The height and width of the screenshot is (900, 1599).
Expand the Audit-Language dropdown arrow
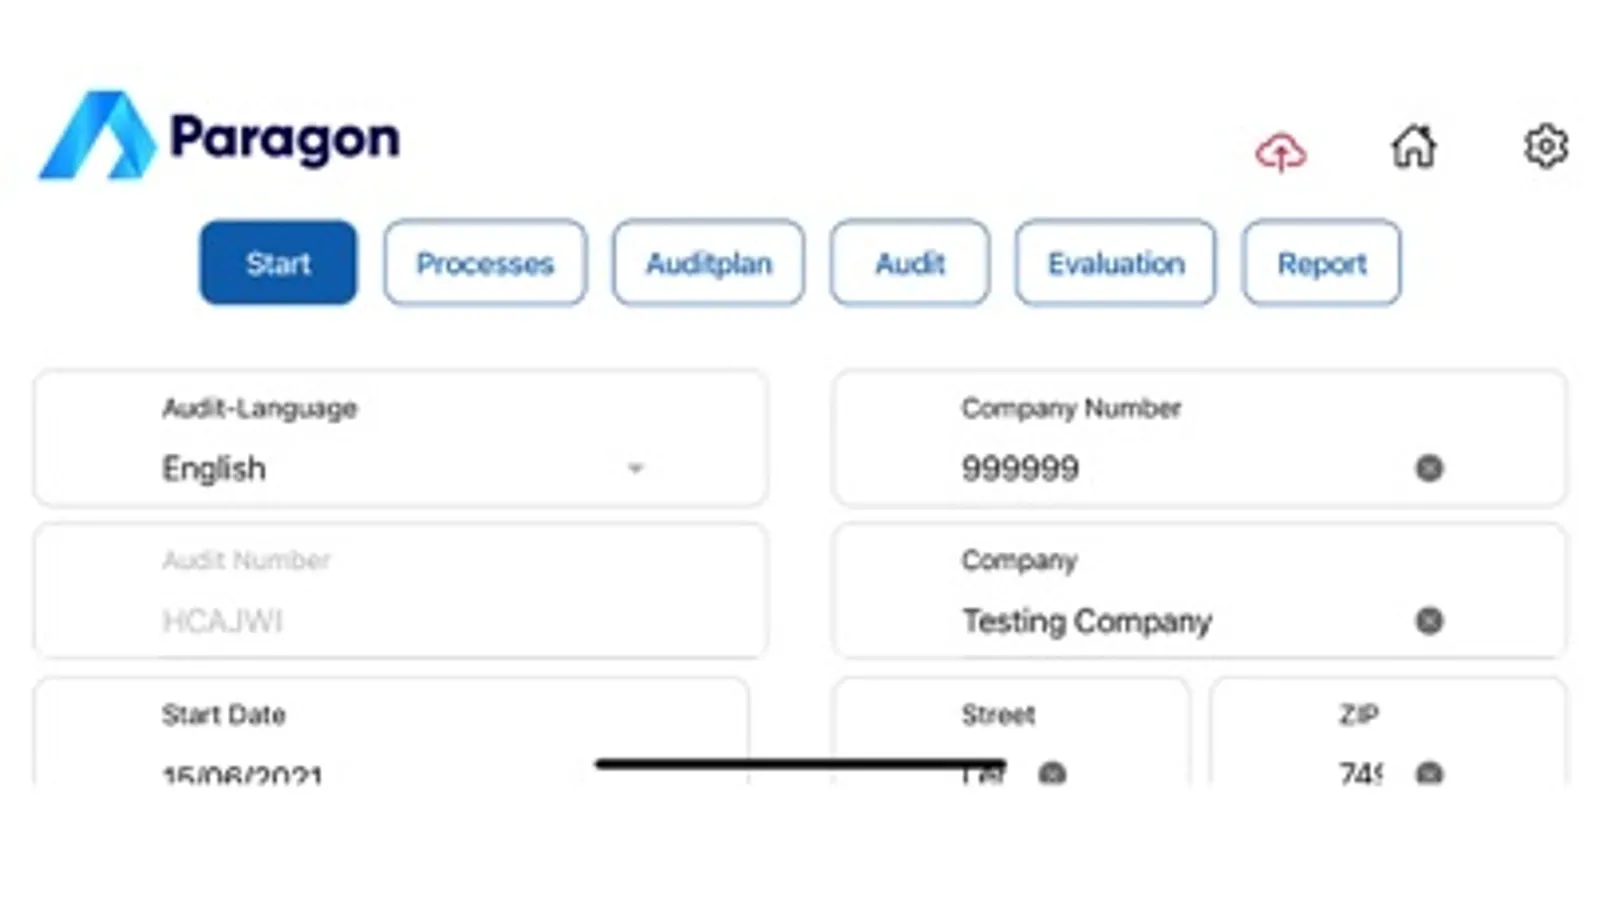pyautogui.click(x=635, y=468)
